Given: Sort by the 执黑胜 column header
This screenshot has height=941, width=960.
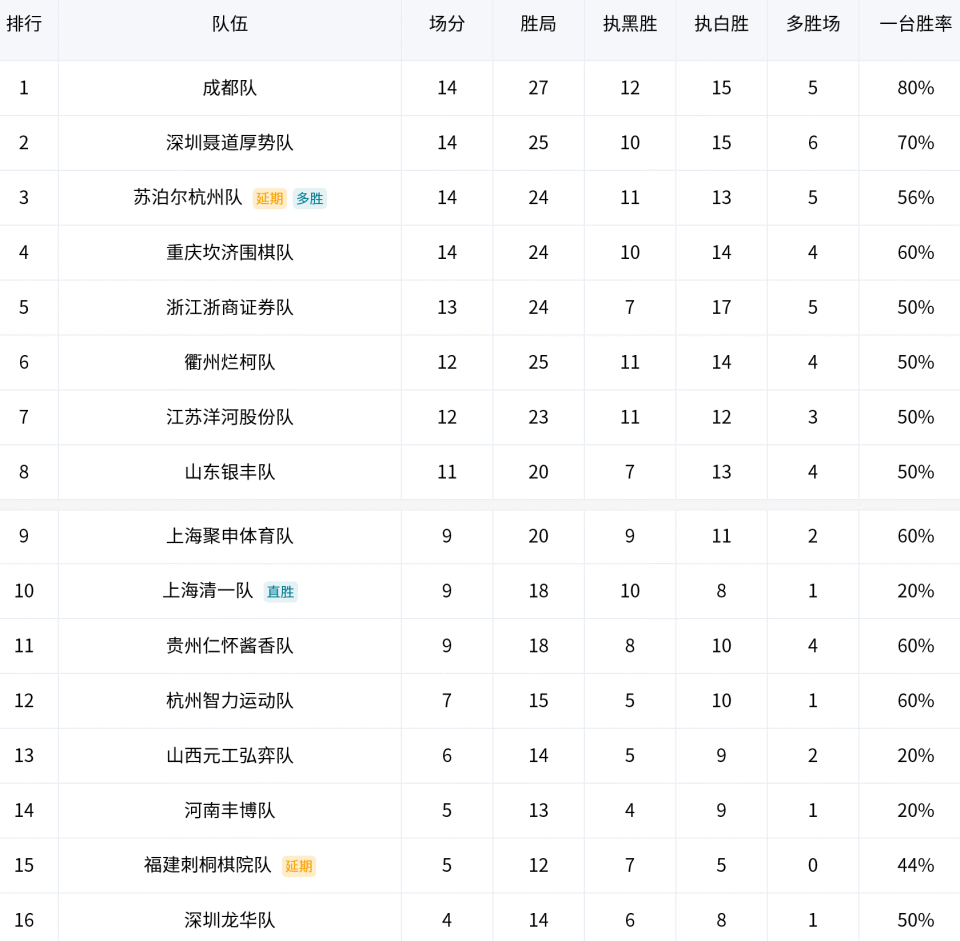Looking at the screenshot, I should [629, 25].
